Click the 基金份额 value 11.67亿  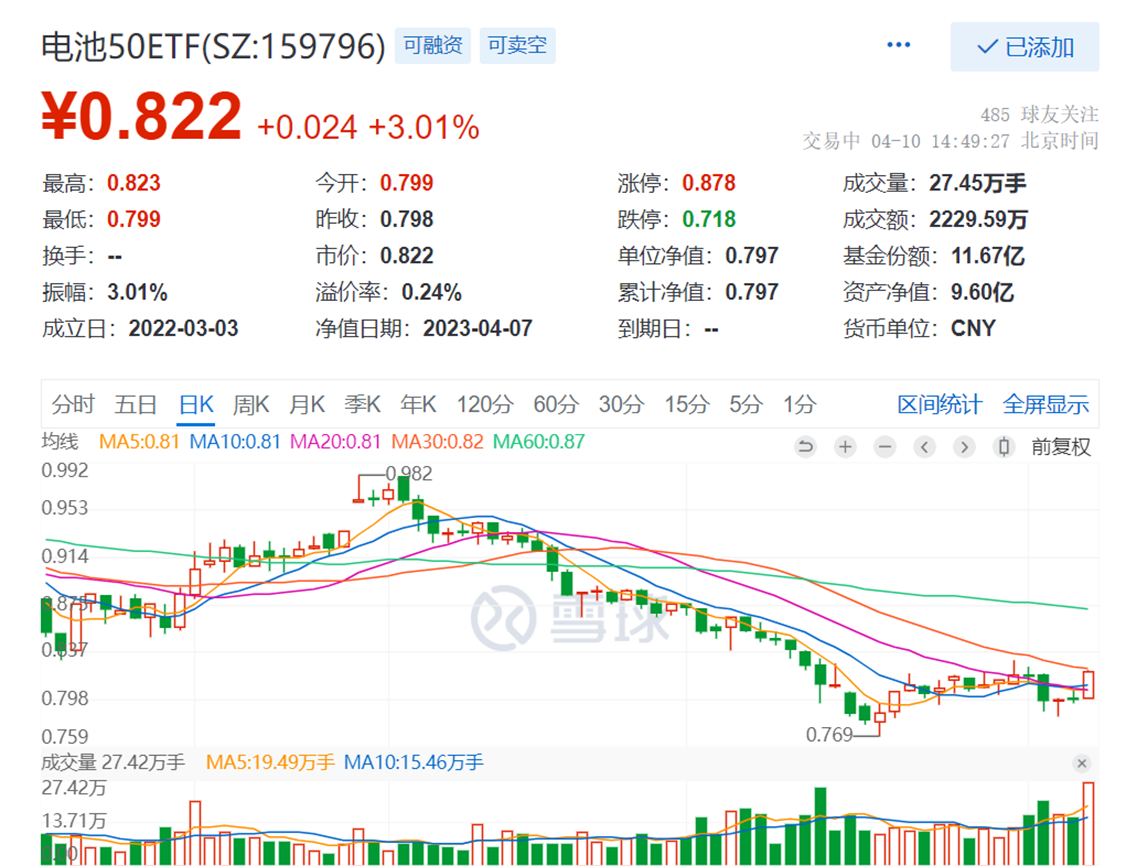[987, 256]
